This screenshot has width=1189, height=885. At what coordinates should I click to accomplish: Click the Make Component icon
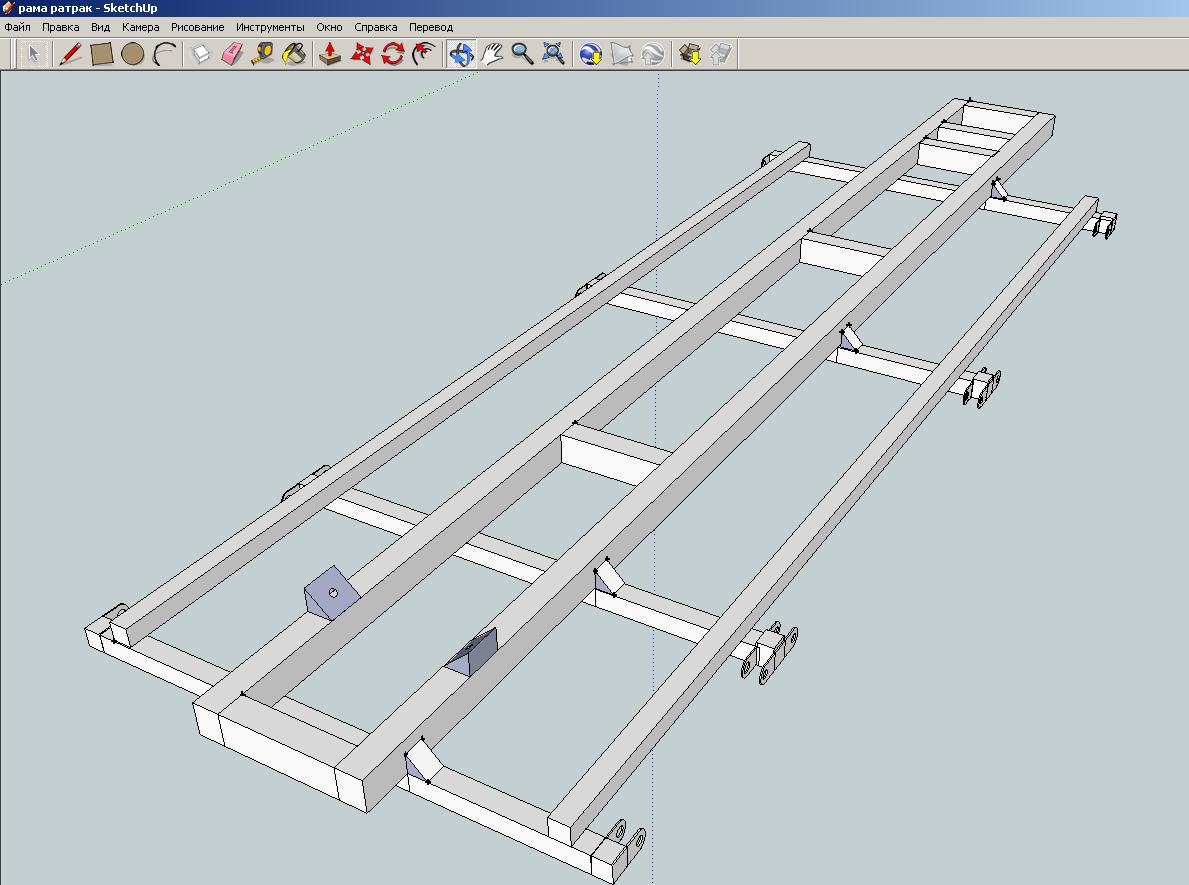point(201,54)
